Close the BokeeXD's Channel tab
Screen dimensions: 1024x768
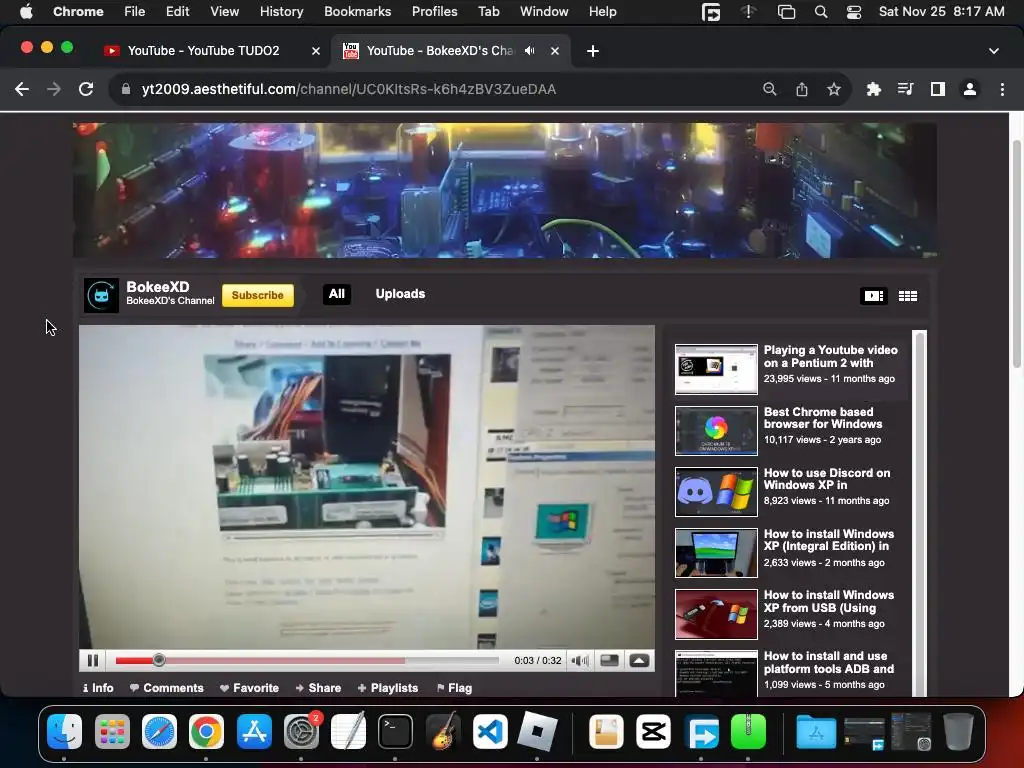click(555, 51)
